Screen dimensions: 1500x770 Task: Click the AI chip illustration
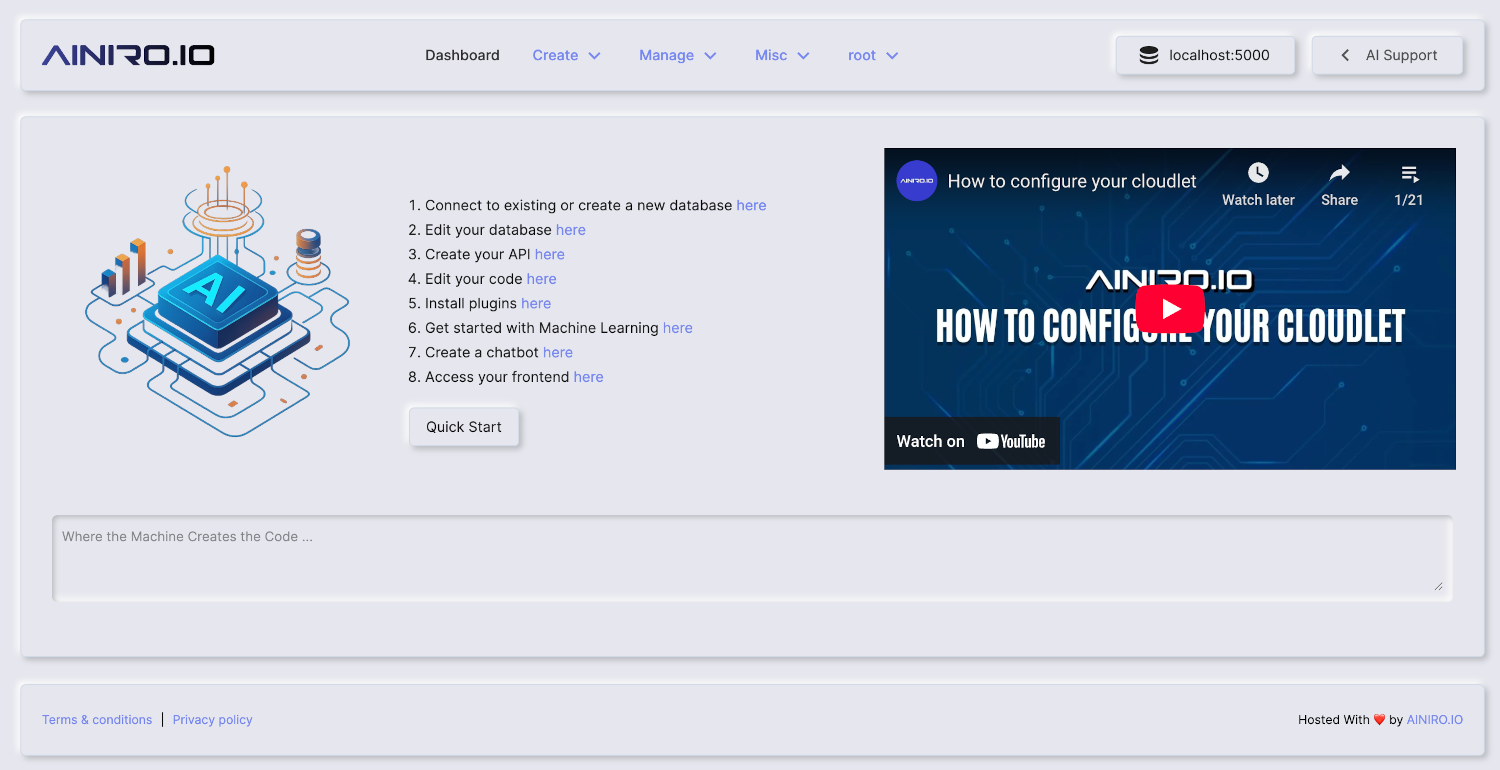[218, 300]
